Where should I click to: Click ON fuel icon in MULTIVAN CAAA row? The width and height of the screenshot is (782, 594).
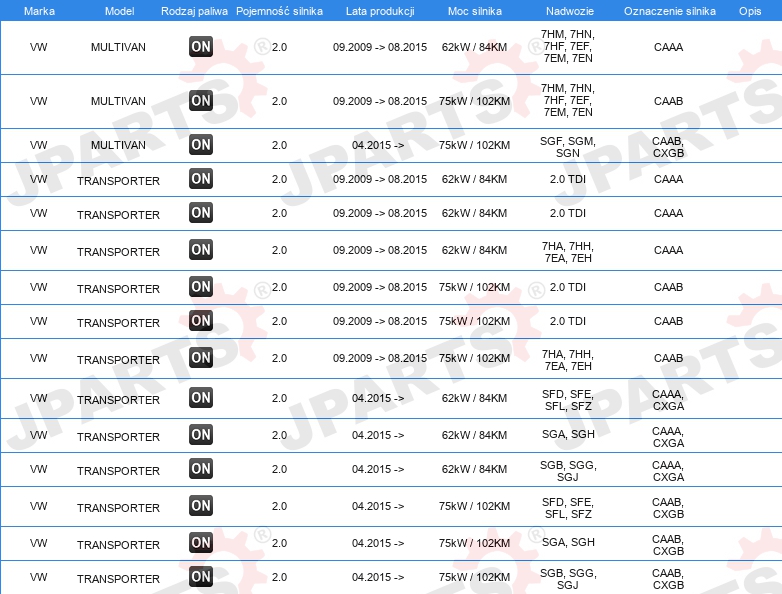tap(201, 47)
